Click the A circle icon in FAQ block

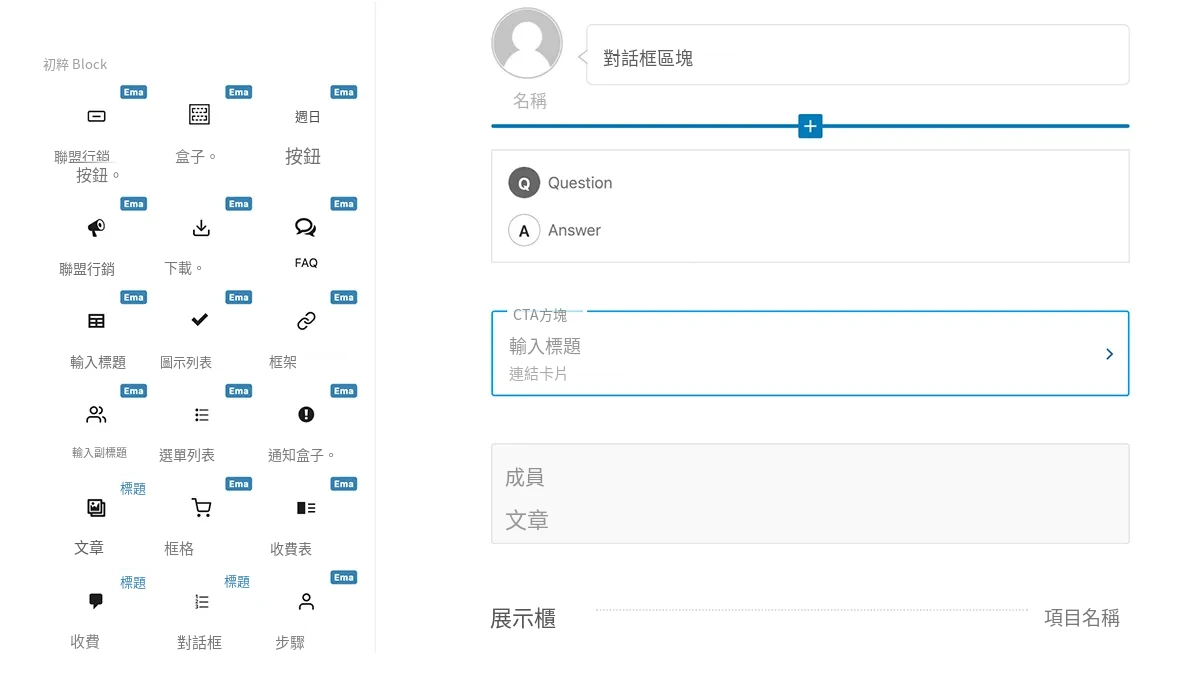pyautogui.click(x=524, y=230)
